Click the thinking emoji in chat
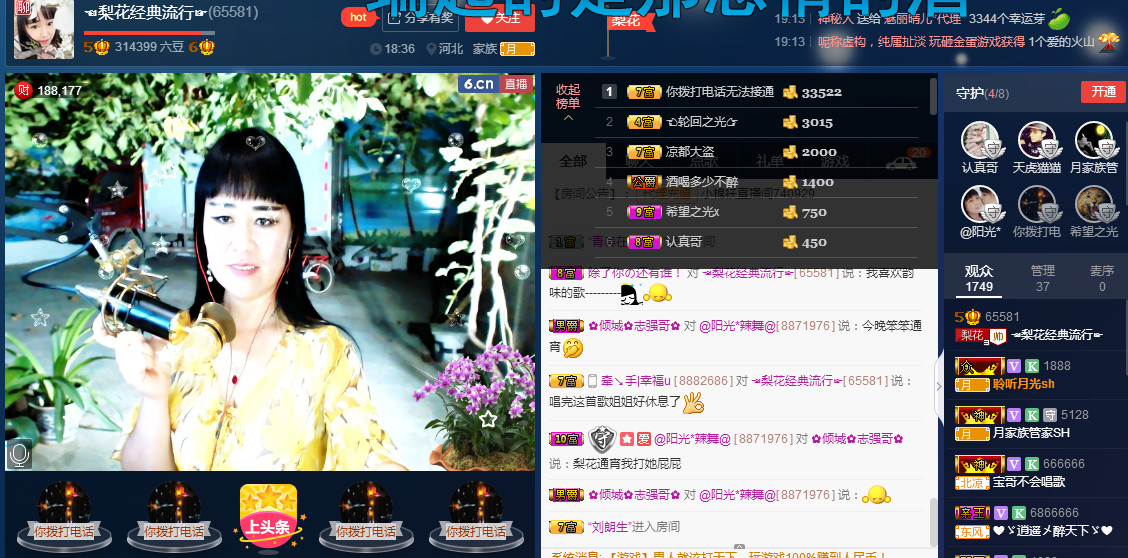The height and width of the screenshot is (558, 1128). 573,348
